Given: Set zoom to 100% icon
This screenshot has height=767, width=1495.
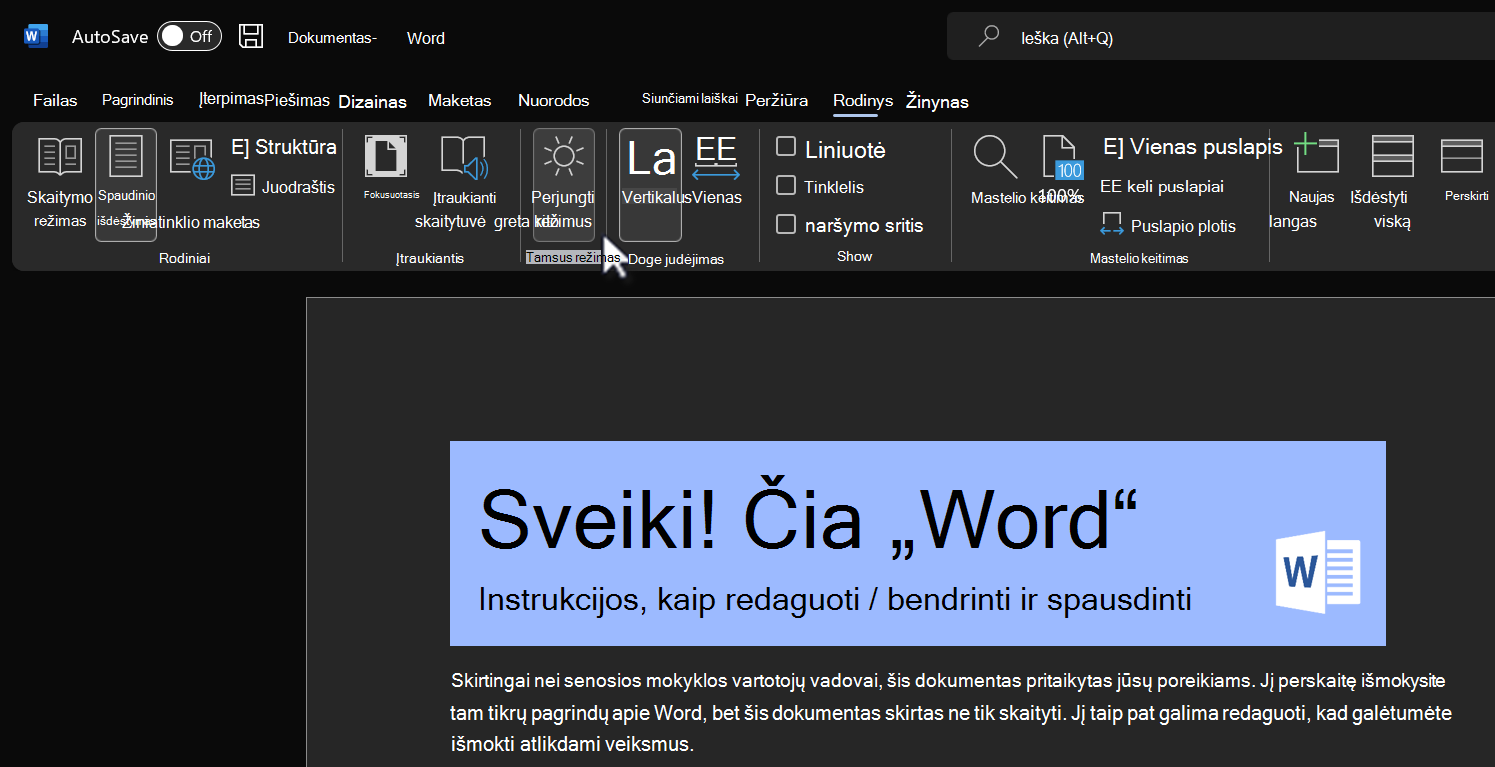Looking at the screenshot, I should [1062, 158].
